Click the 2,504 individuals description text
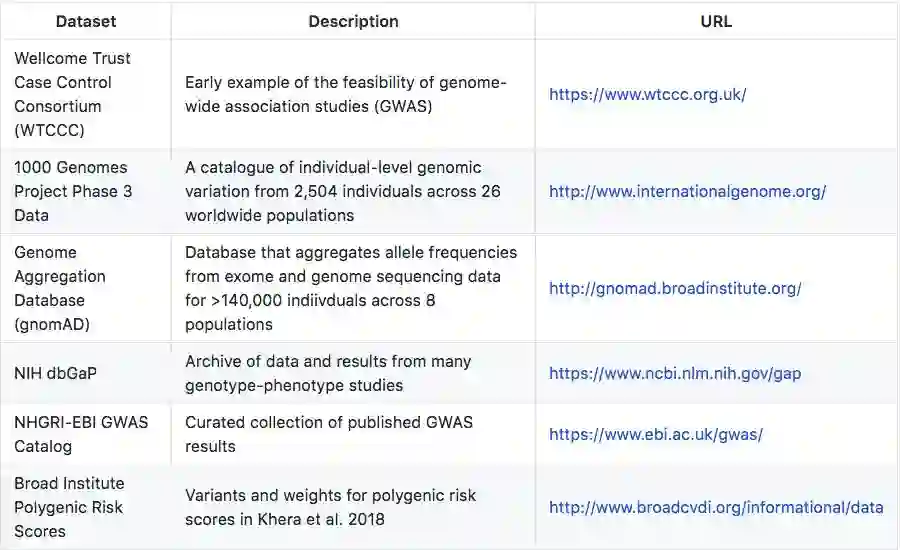This screenshot has height=550, width=900. pos(342,191)
